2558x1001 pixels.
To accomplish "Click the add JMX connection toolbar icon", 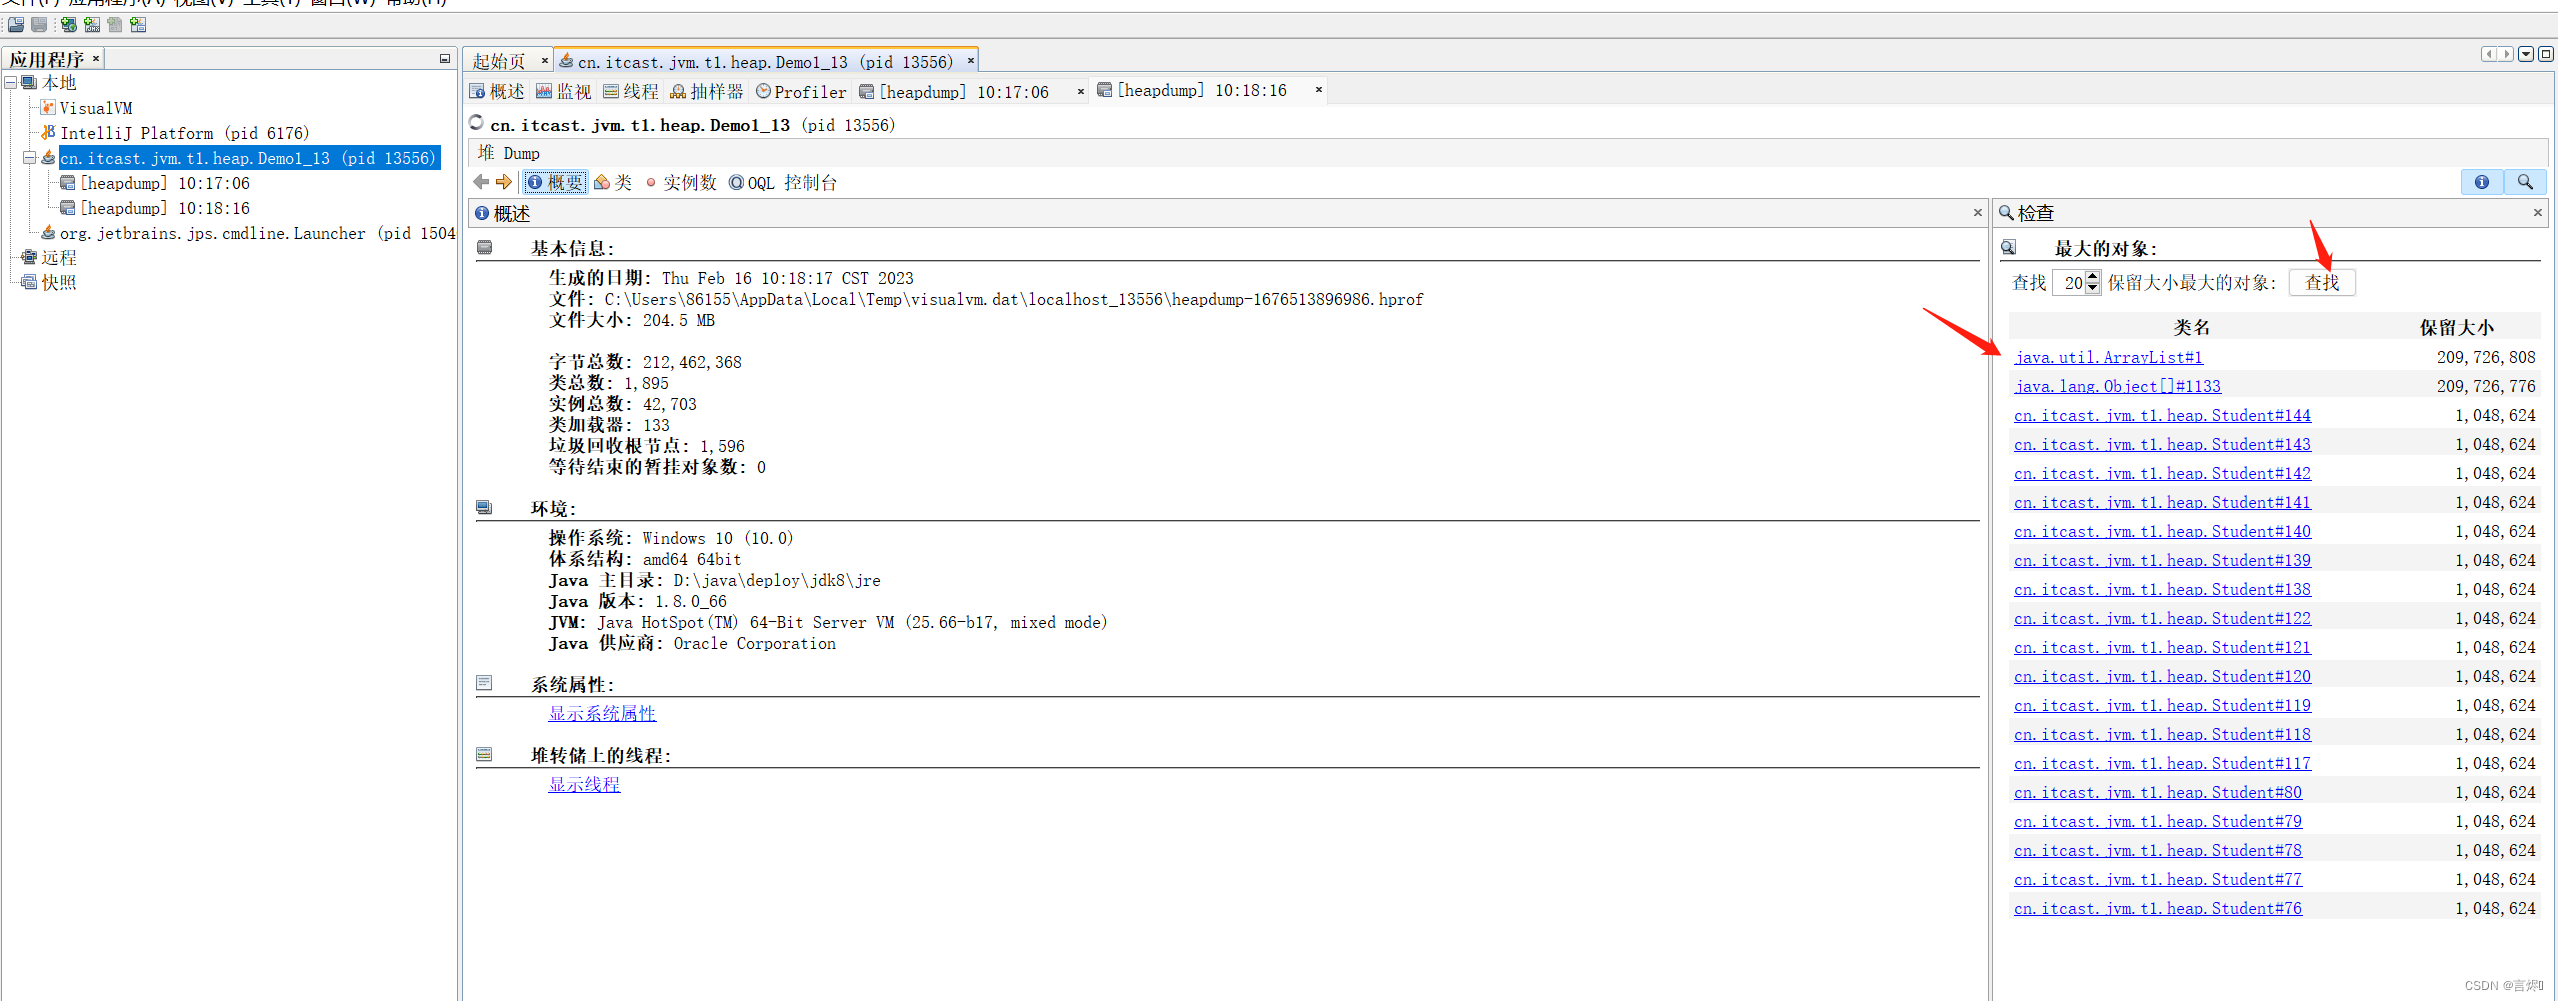I will pyautogui.click(x=92, y=25).
